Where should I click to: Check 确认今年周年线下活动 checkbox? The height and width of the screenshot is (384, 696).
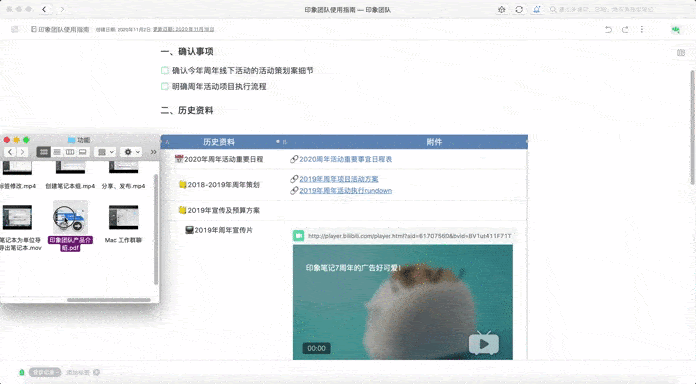click(165, 71)
